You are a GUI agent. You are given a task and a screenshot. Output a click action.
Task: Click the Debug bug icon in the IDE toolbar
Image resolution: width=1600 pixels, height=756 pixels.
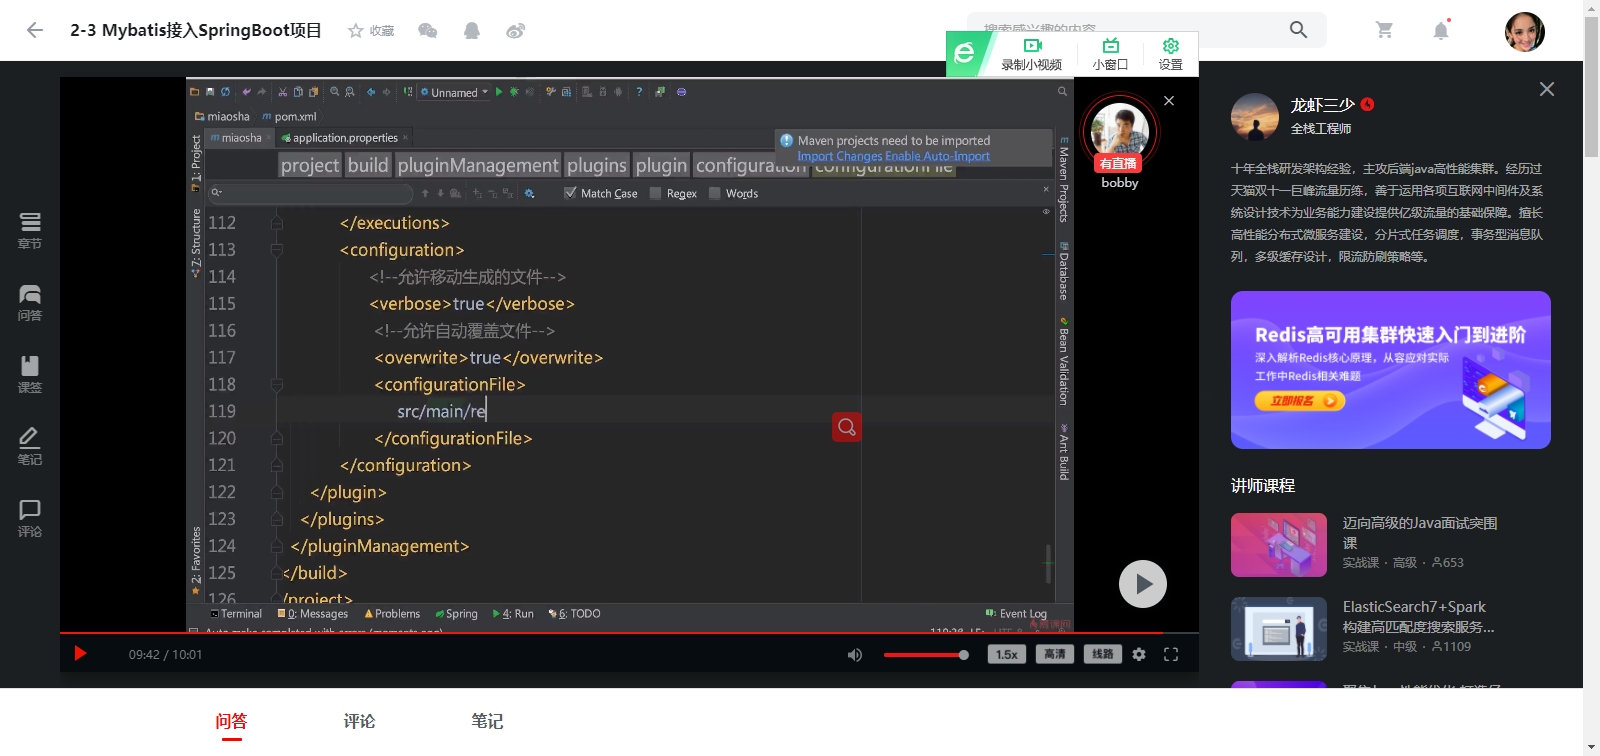tap(514, 92)
